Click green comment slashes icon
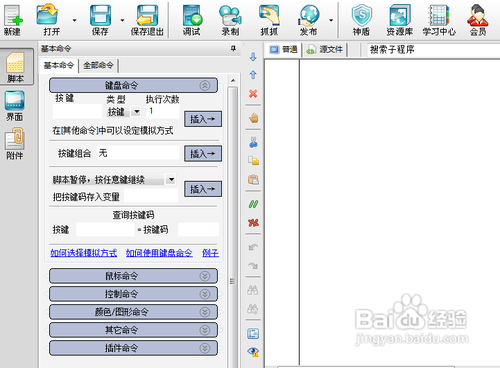Viewport: 500px width, 368px height. [x=253, y=204]
